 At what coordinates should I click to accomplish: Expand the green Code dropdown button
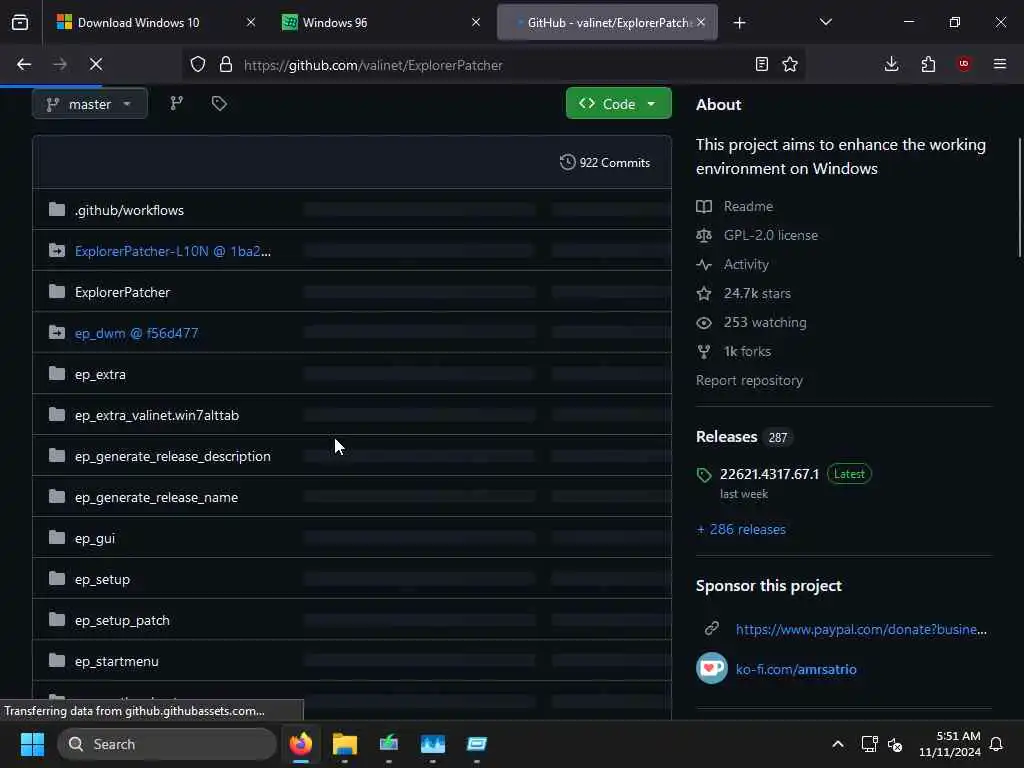[618, 104]
